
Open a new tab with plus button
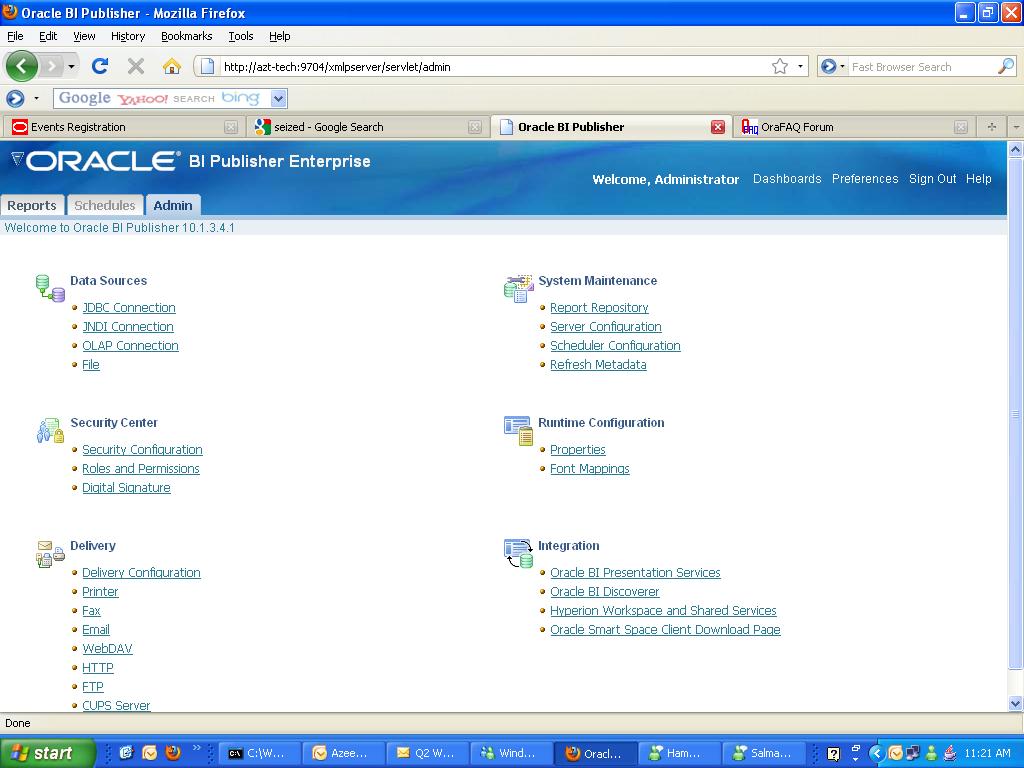pos(991,127)
